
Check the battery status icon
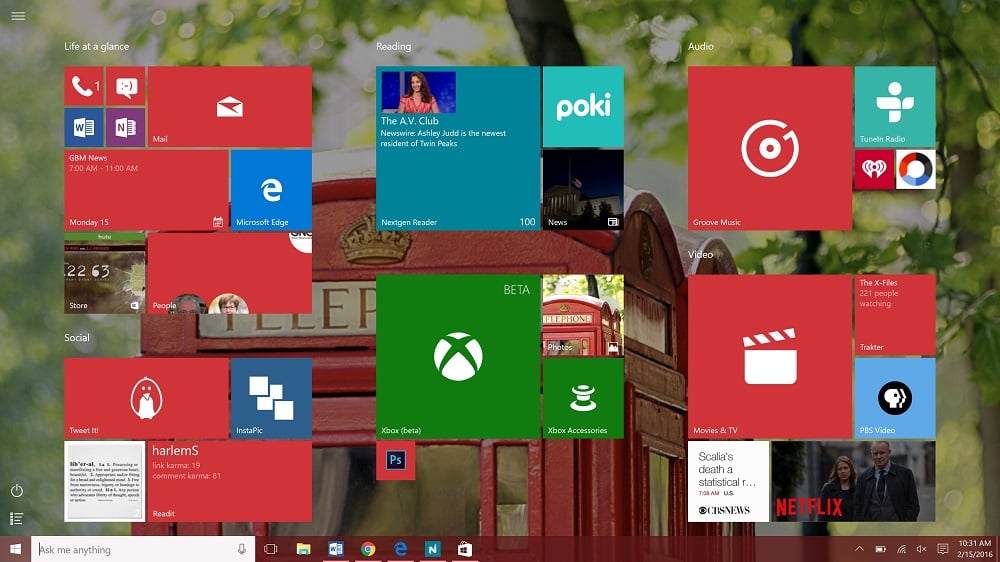[881, 549]
